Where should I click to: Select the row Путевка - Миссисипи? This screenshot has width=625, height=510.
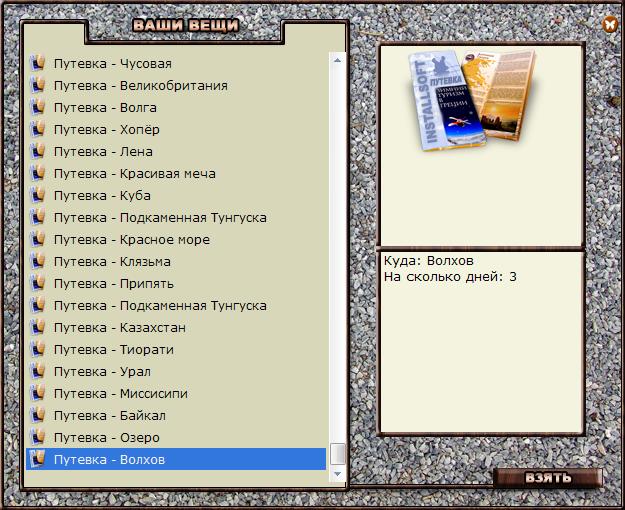176,394
